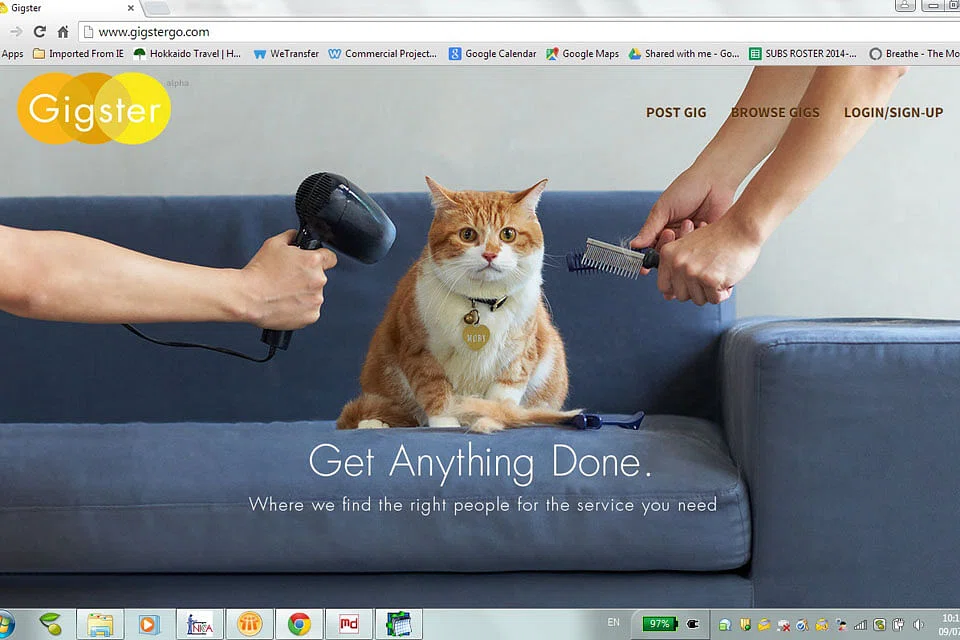This screenshot has width=960, height=640.
Task: Open the SUBS ROSTER 2014 bookmark
Action: point(803,54)
